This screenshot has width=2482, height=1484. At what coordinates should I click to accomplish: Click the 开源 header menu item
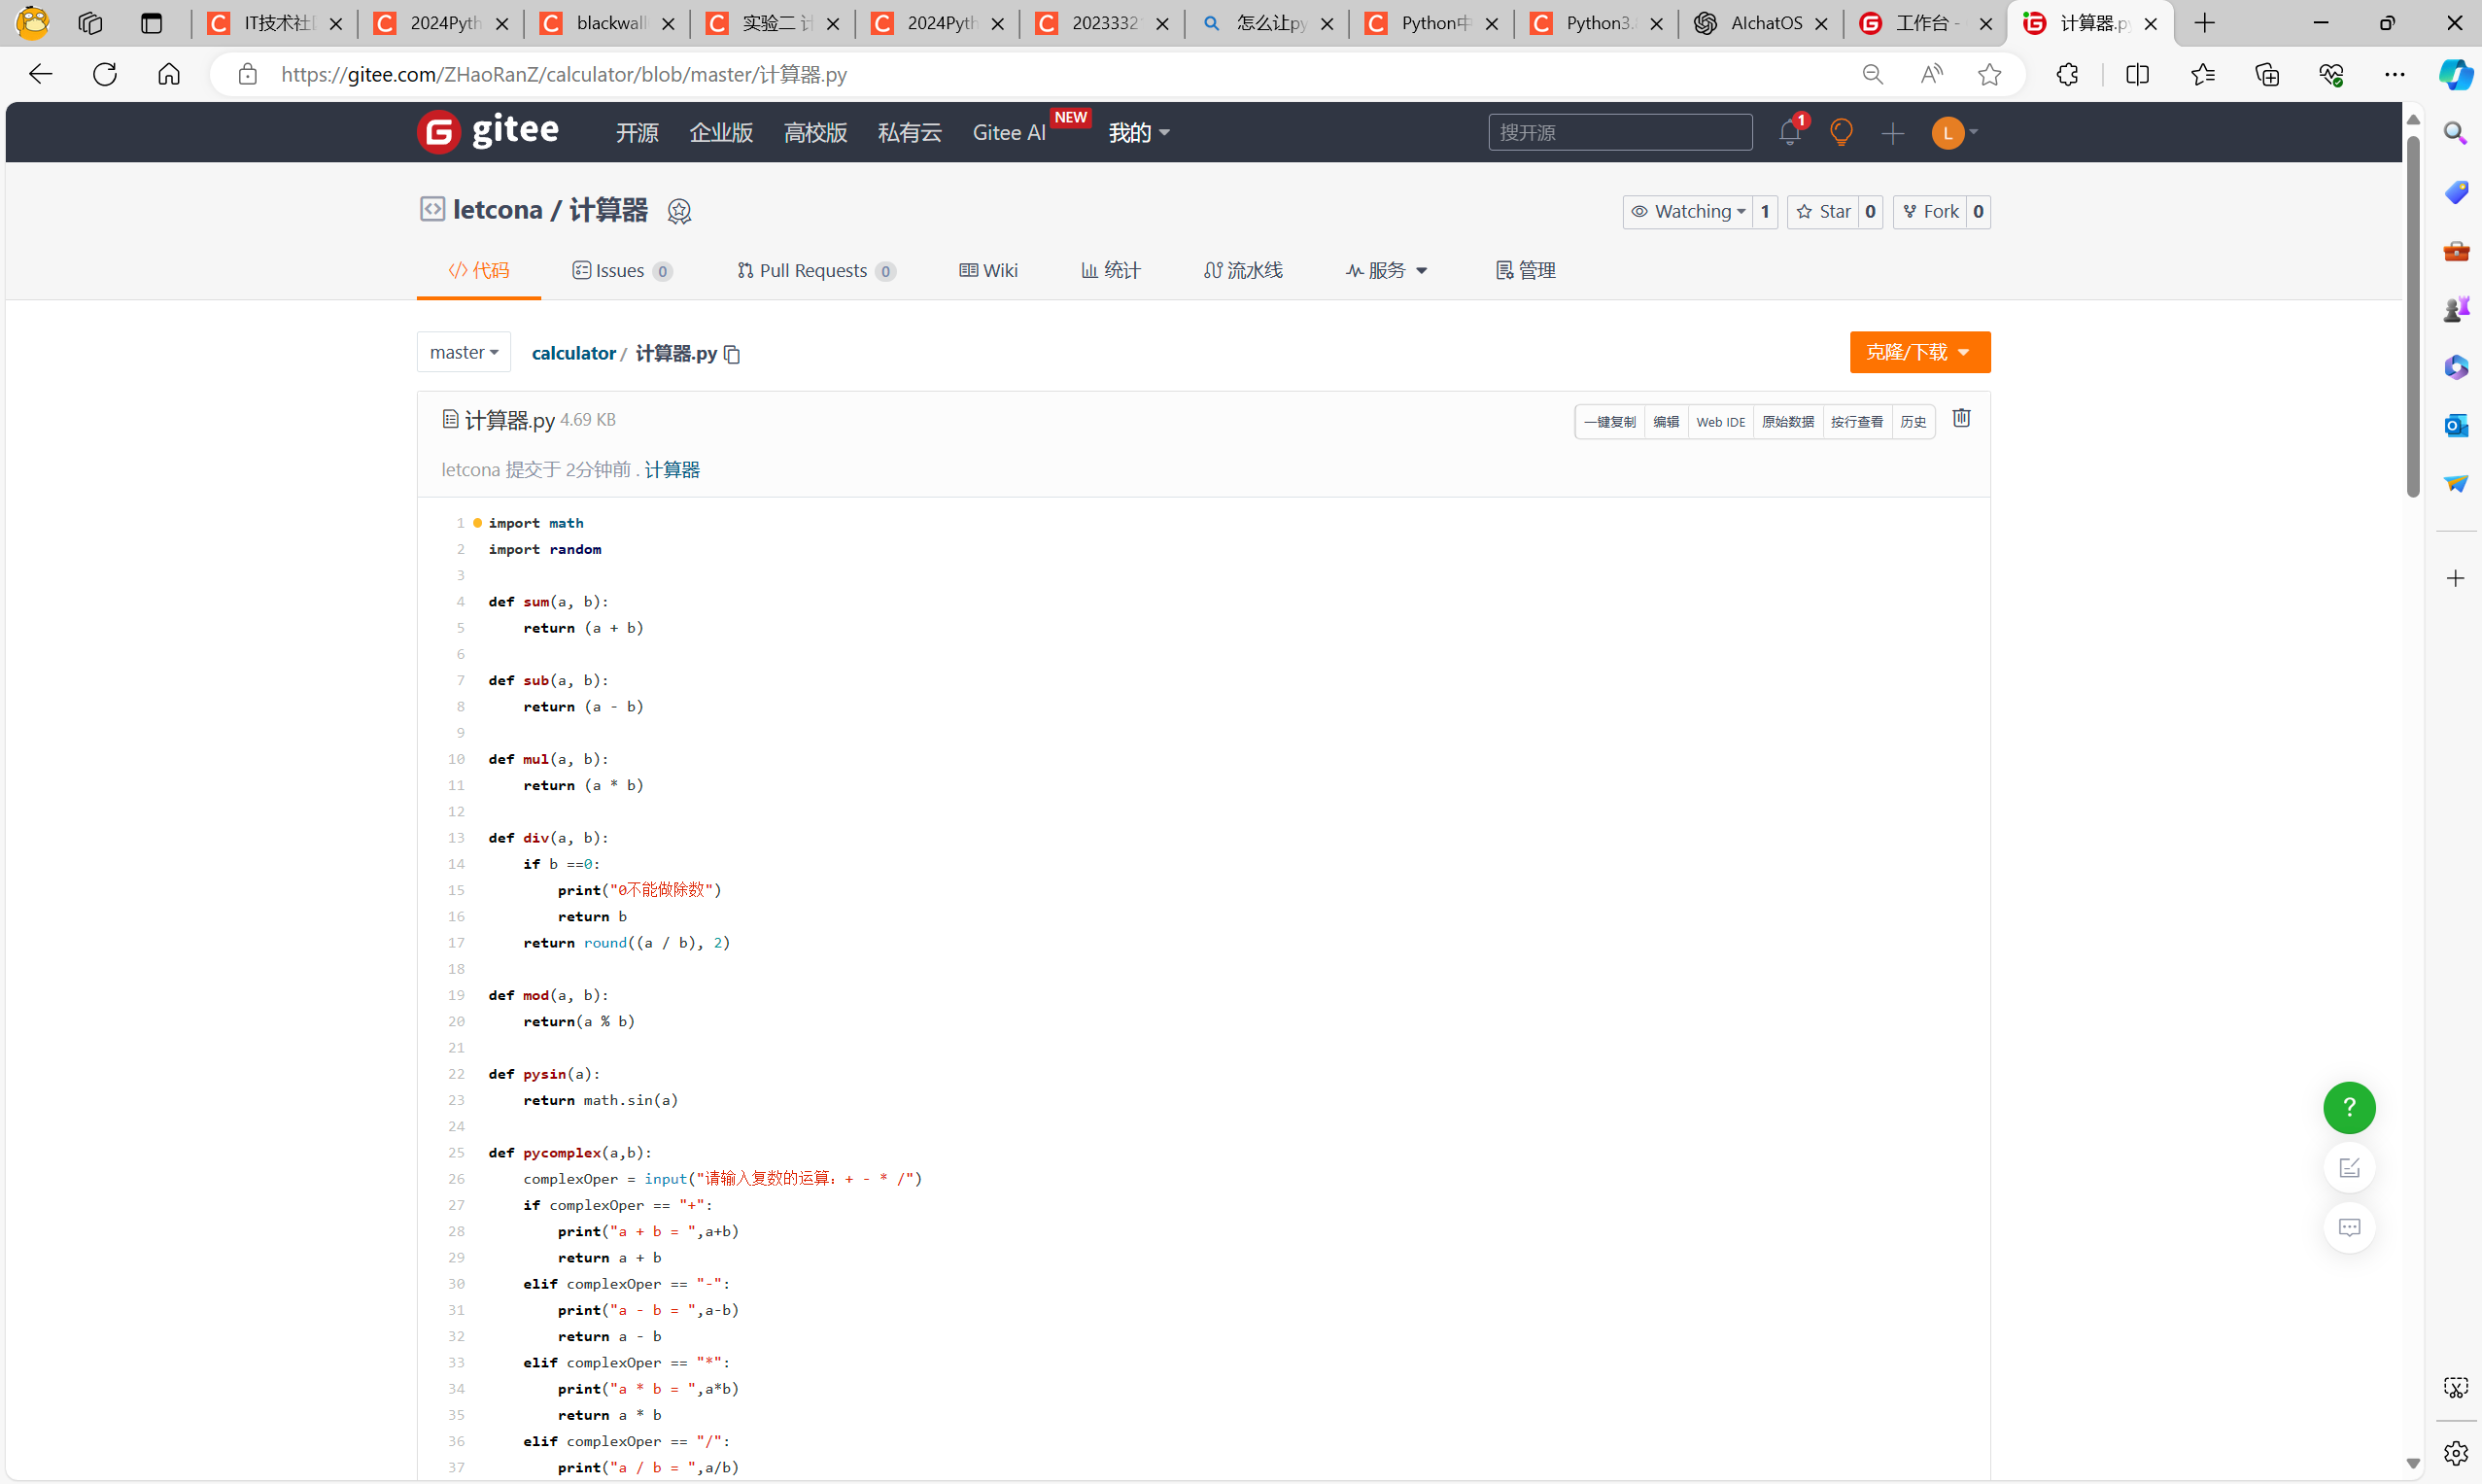click(637, 132)
